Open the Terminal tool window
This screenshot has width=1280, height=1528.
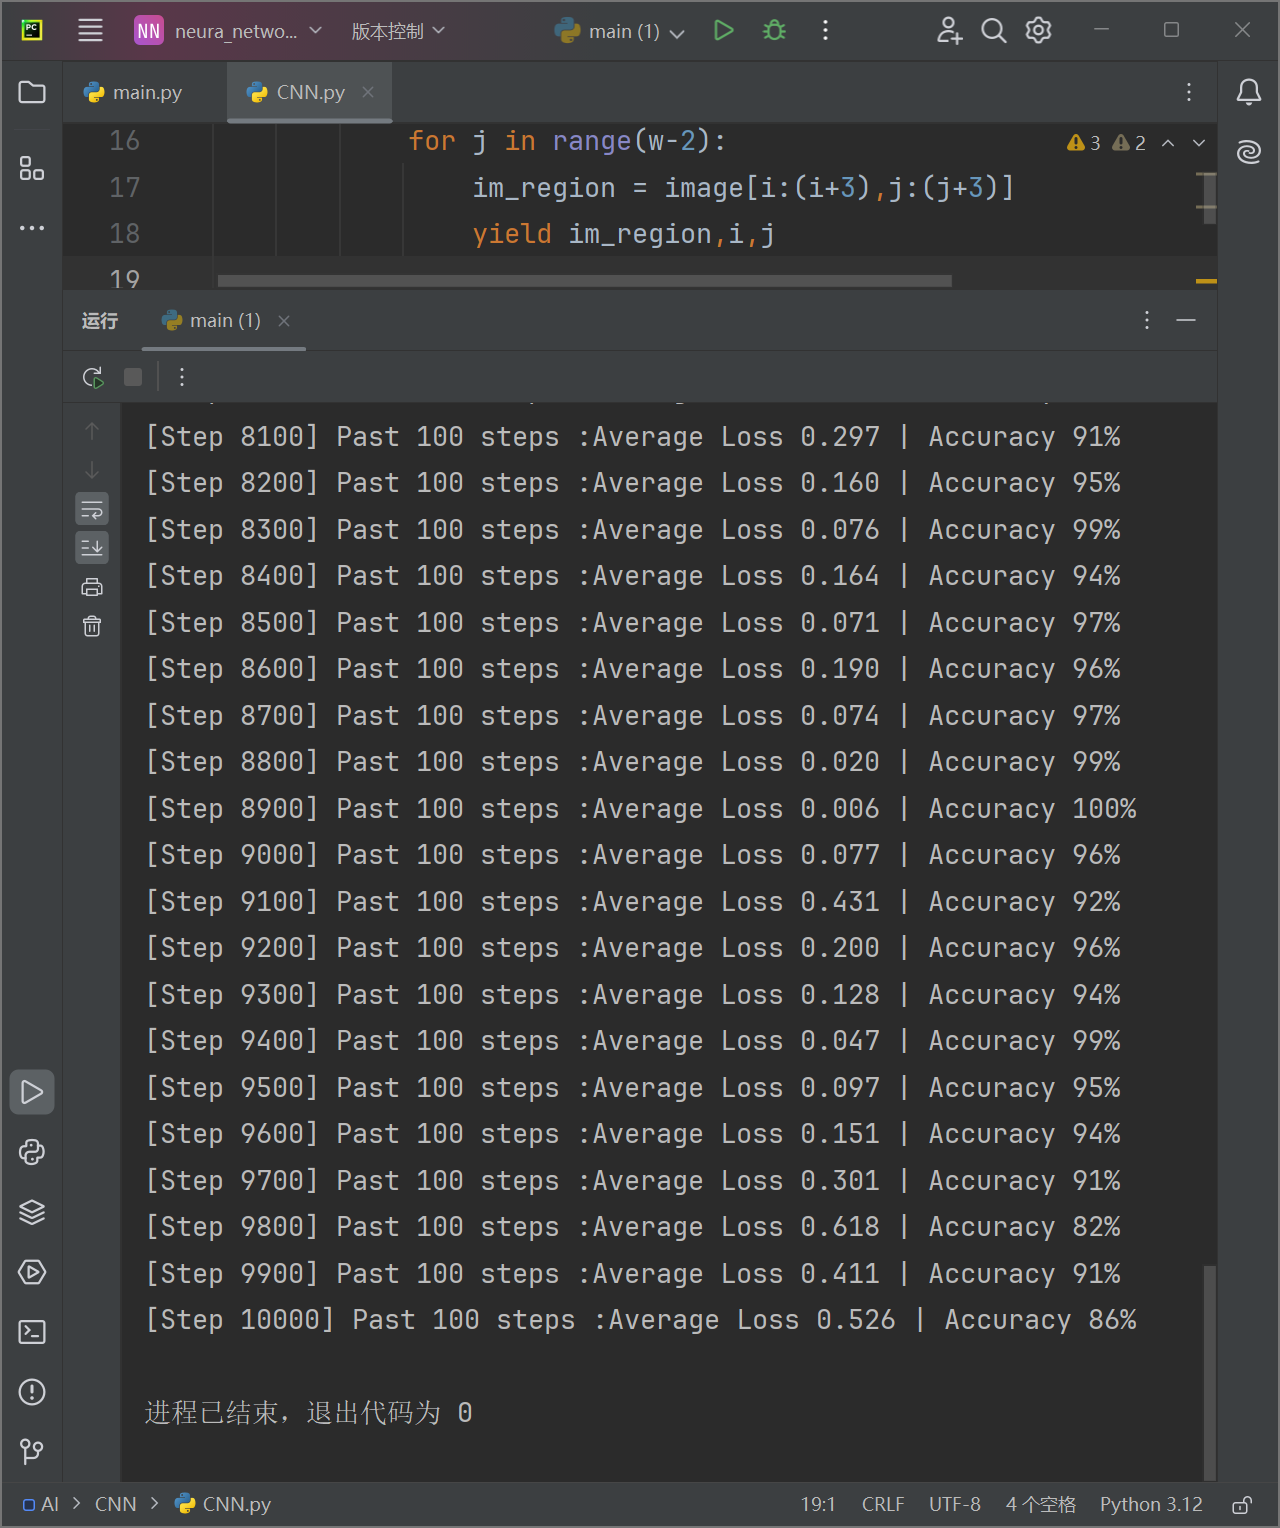tap(32, 1332)
